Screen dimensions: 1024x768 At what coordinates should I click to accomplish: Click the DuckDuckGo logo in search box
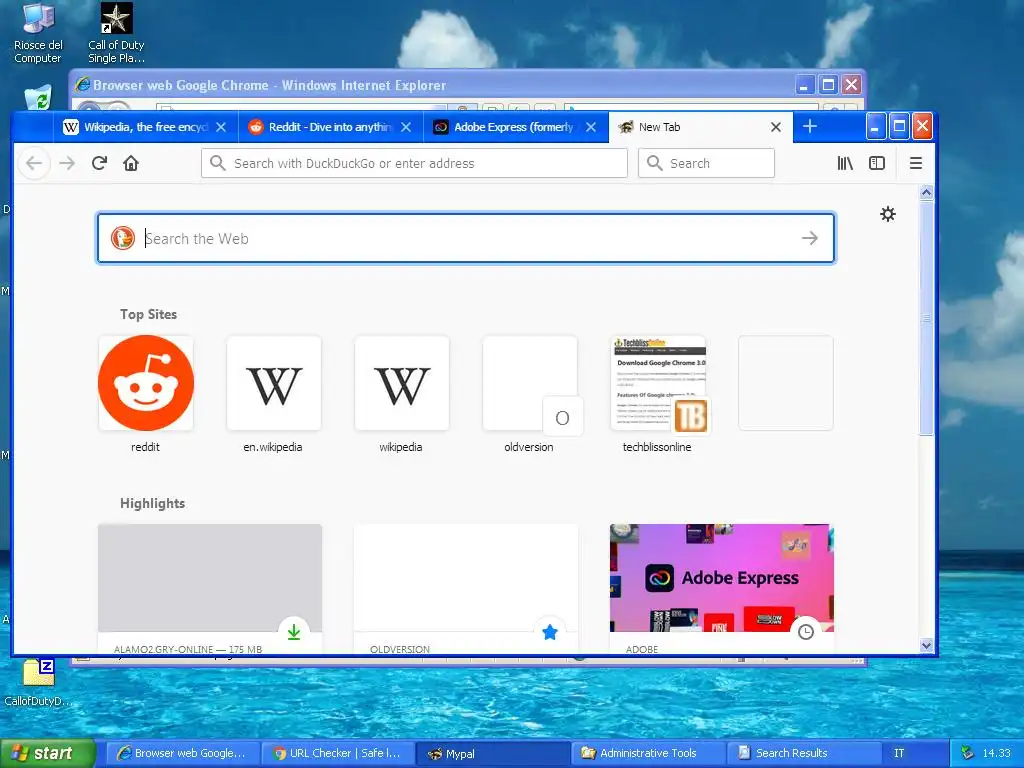pyautogui.click(x=123, y=238)
